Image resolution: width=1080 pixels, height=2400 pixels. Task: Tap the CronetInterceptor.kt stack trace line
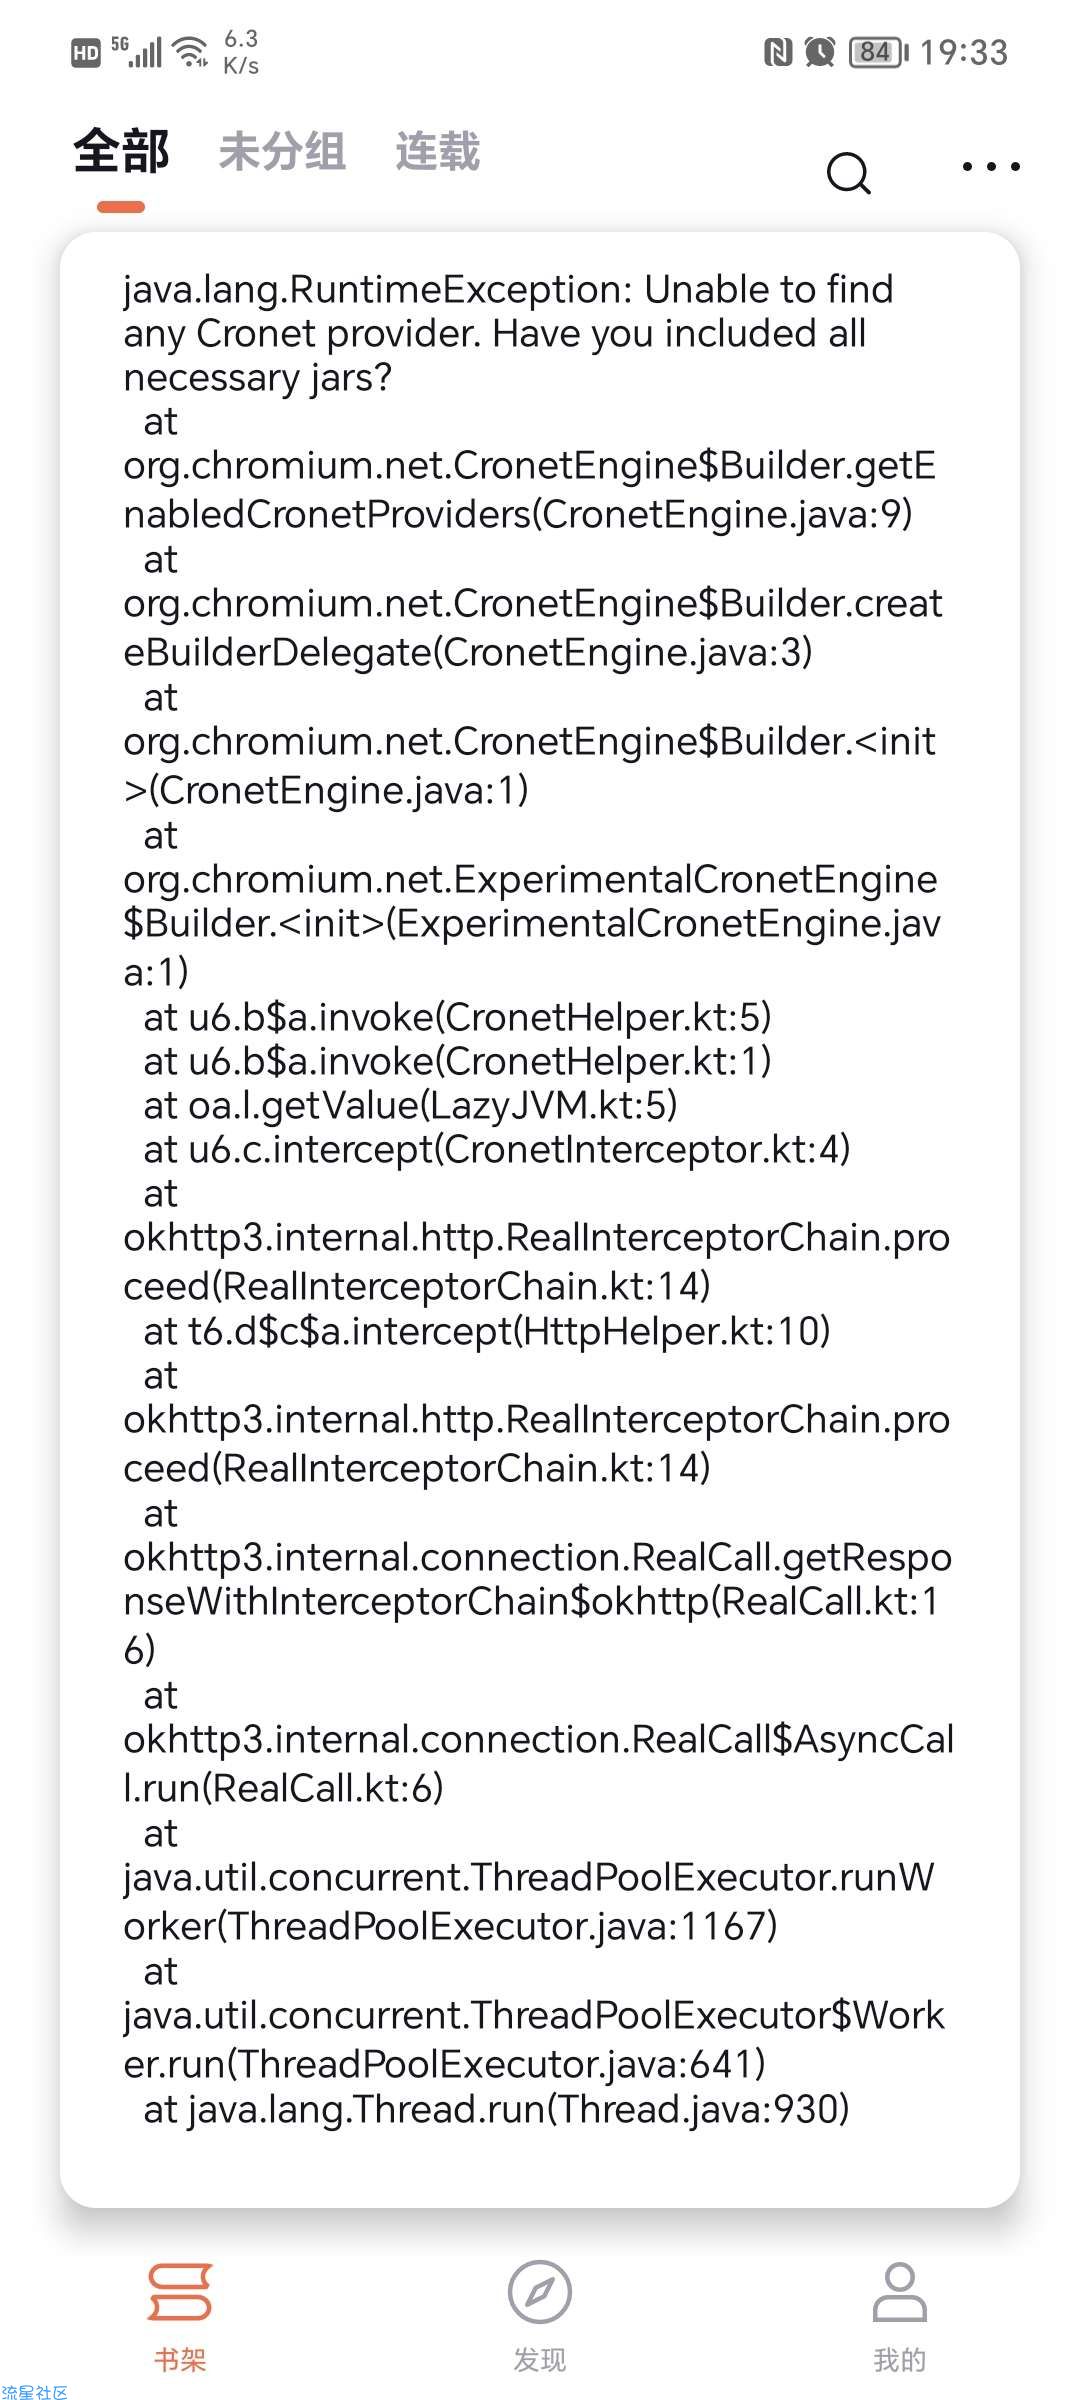[497, 1149]
